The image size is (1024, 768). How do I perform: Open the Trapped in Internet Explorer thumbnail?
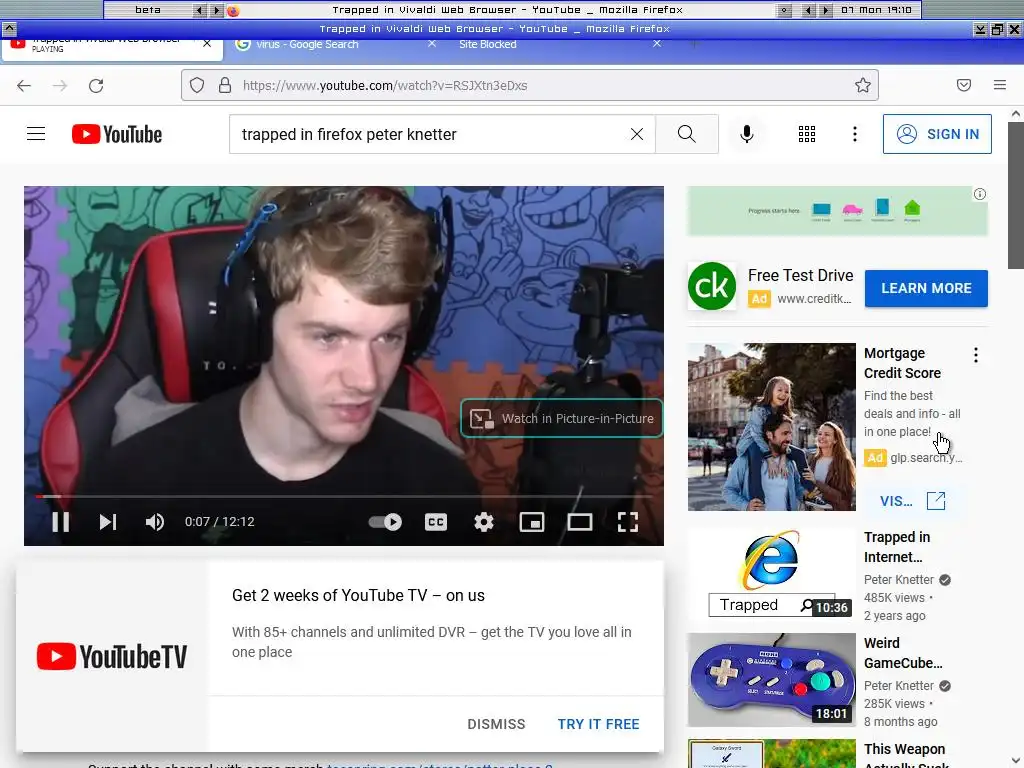pos(771,574)
